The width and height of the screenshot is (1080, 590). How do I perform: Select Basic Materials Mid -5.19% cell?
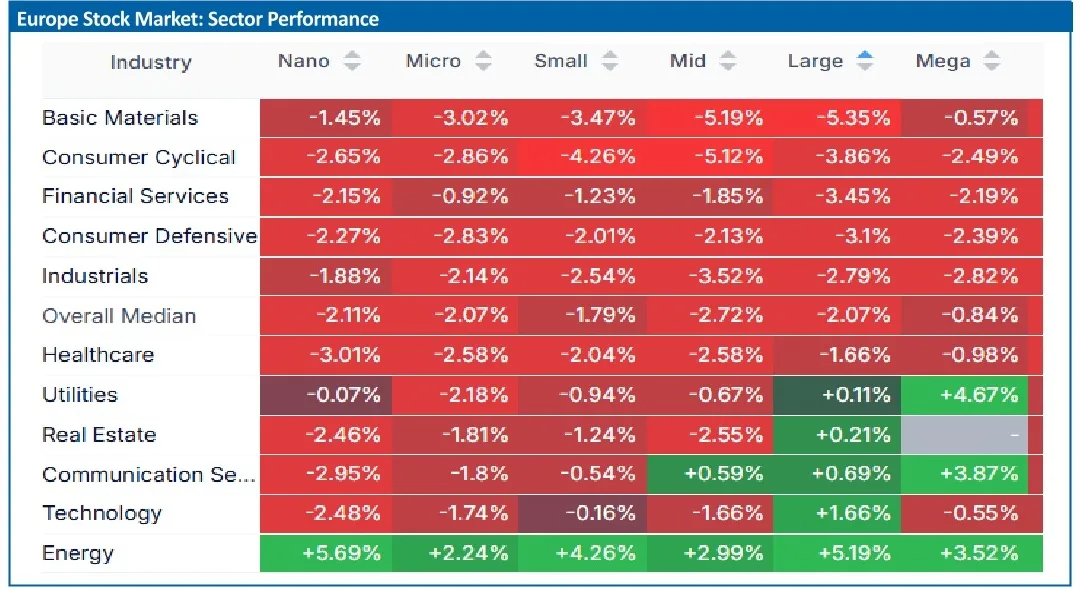(712, 118)
